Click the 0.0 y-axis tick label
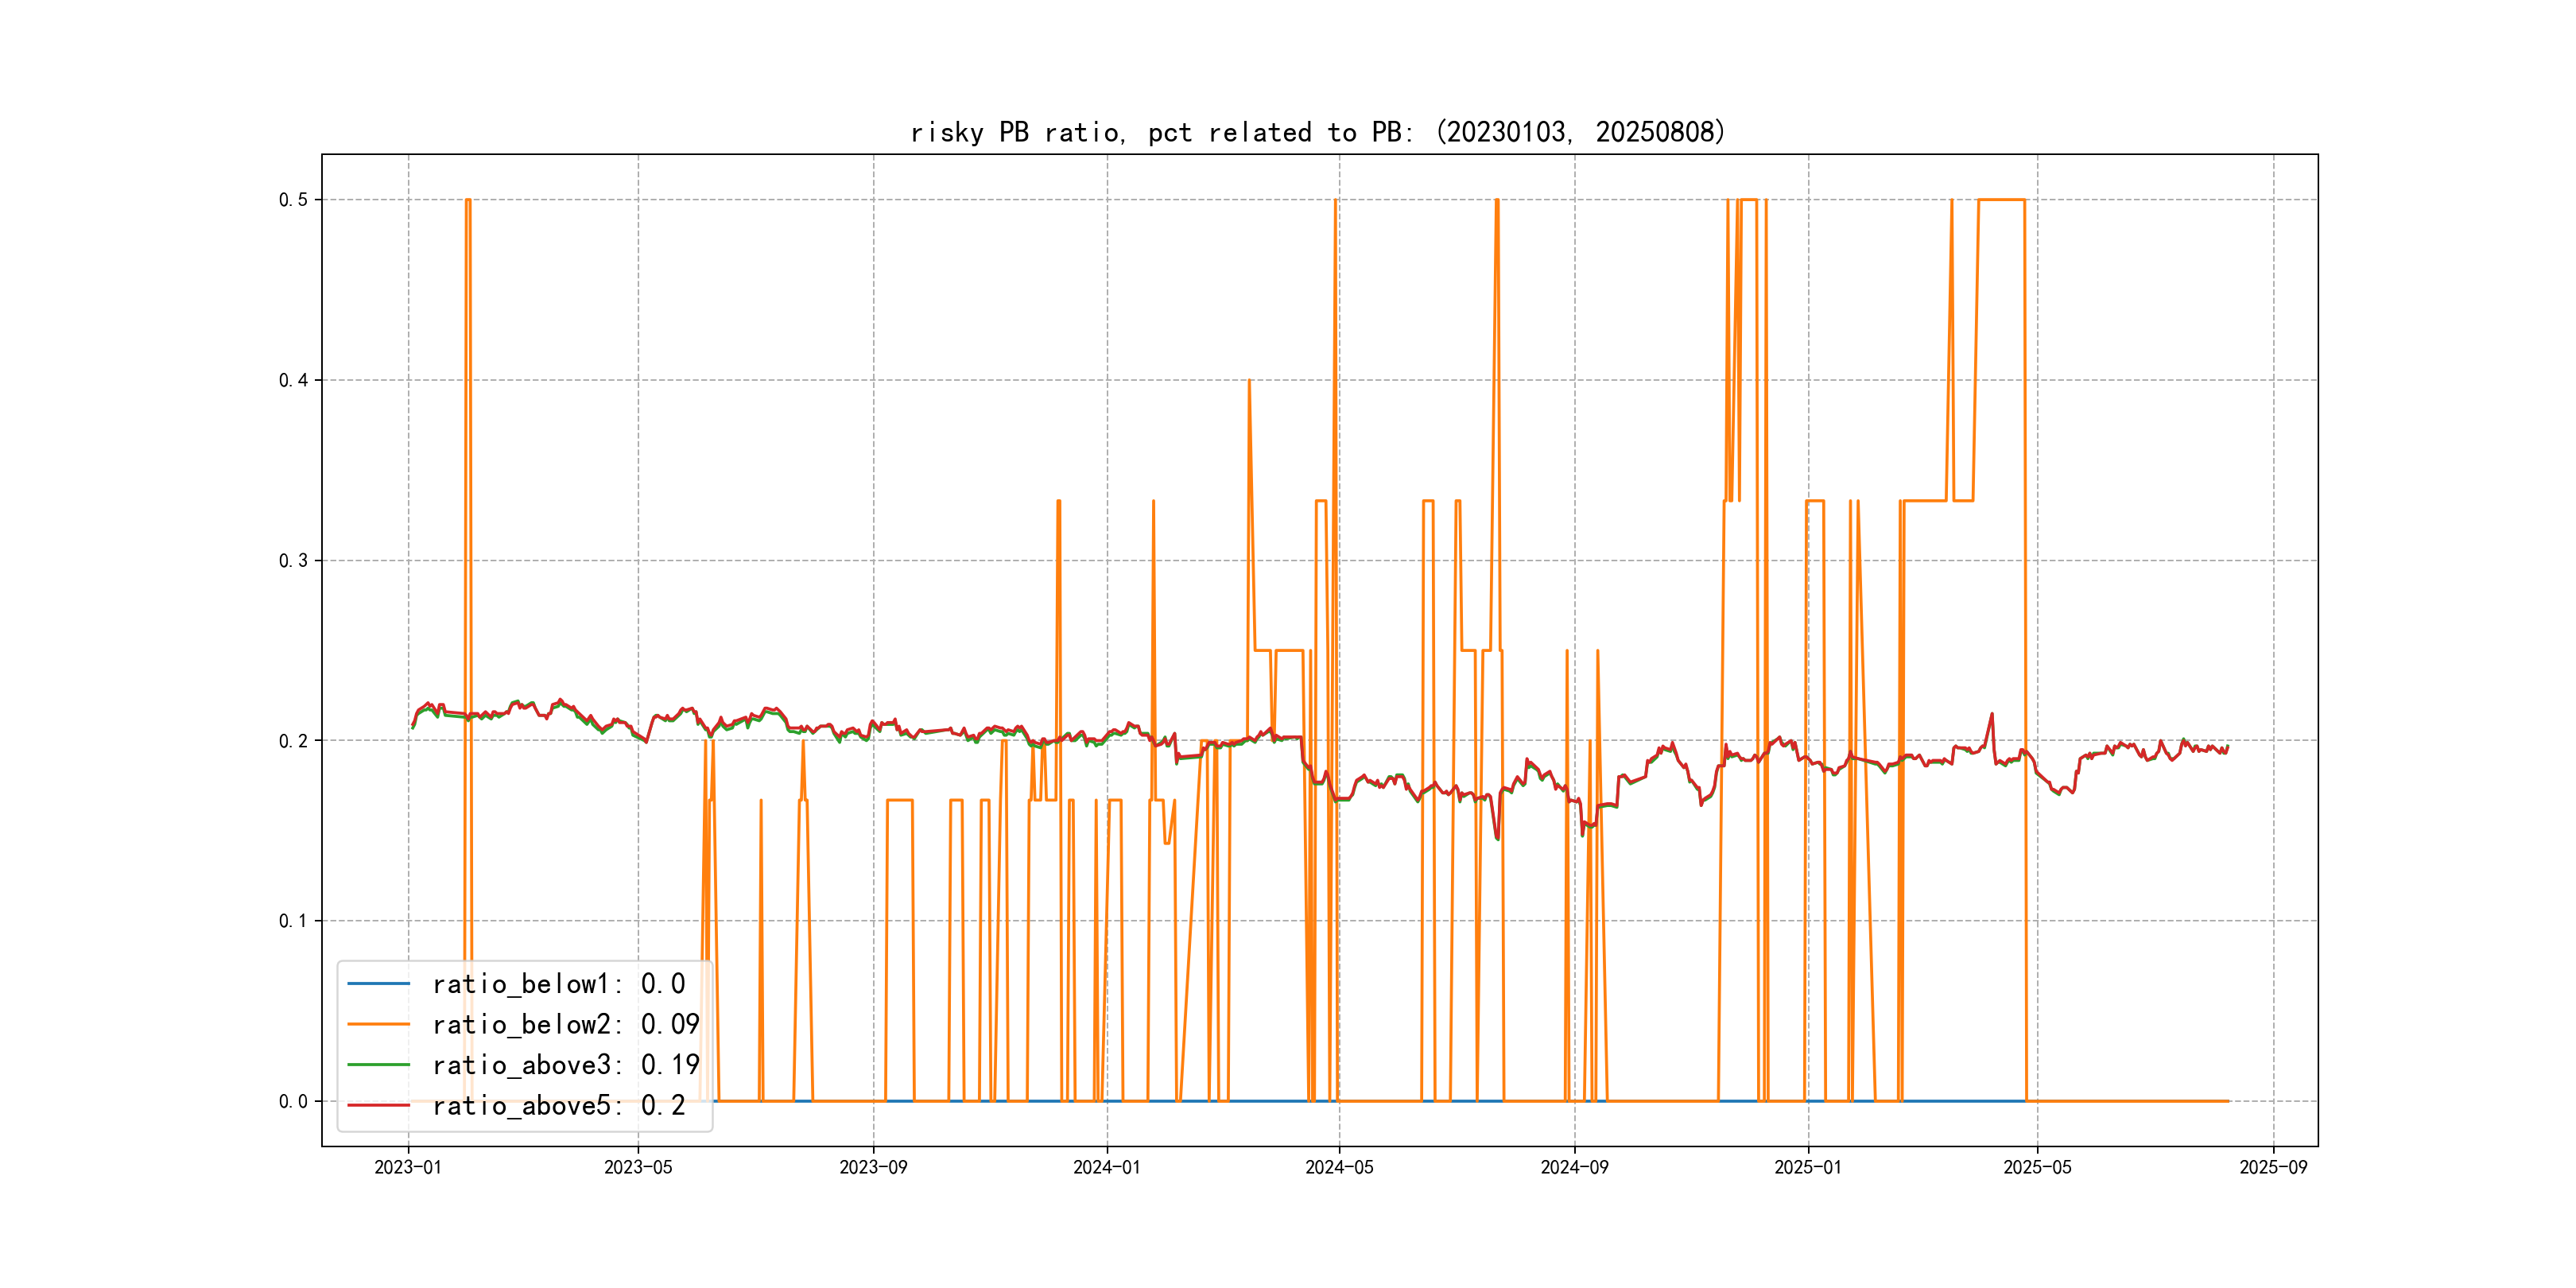This screenshot has height=1288, width=2576. (293, 1102)
